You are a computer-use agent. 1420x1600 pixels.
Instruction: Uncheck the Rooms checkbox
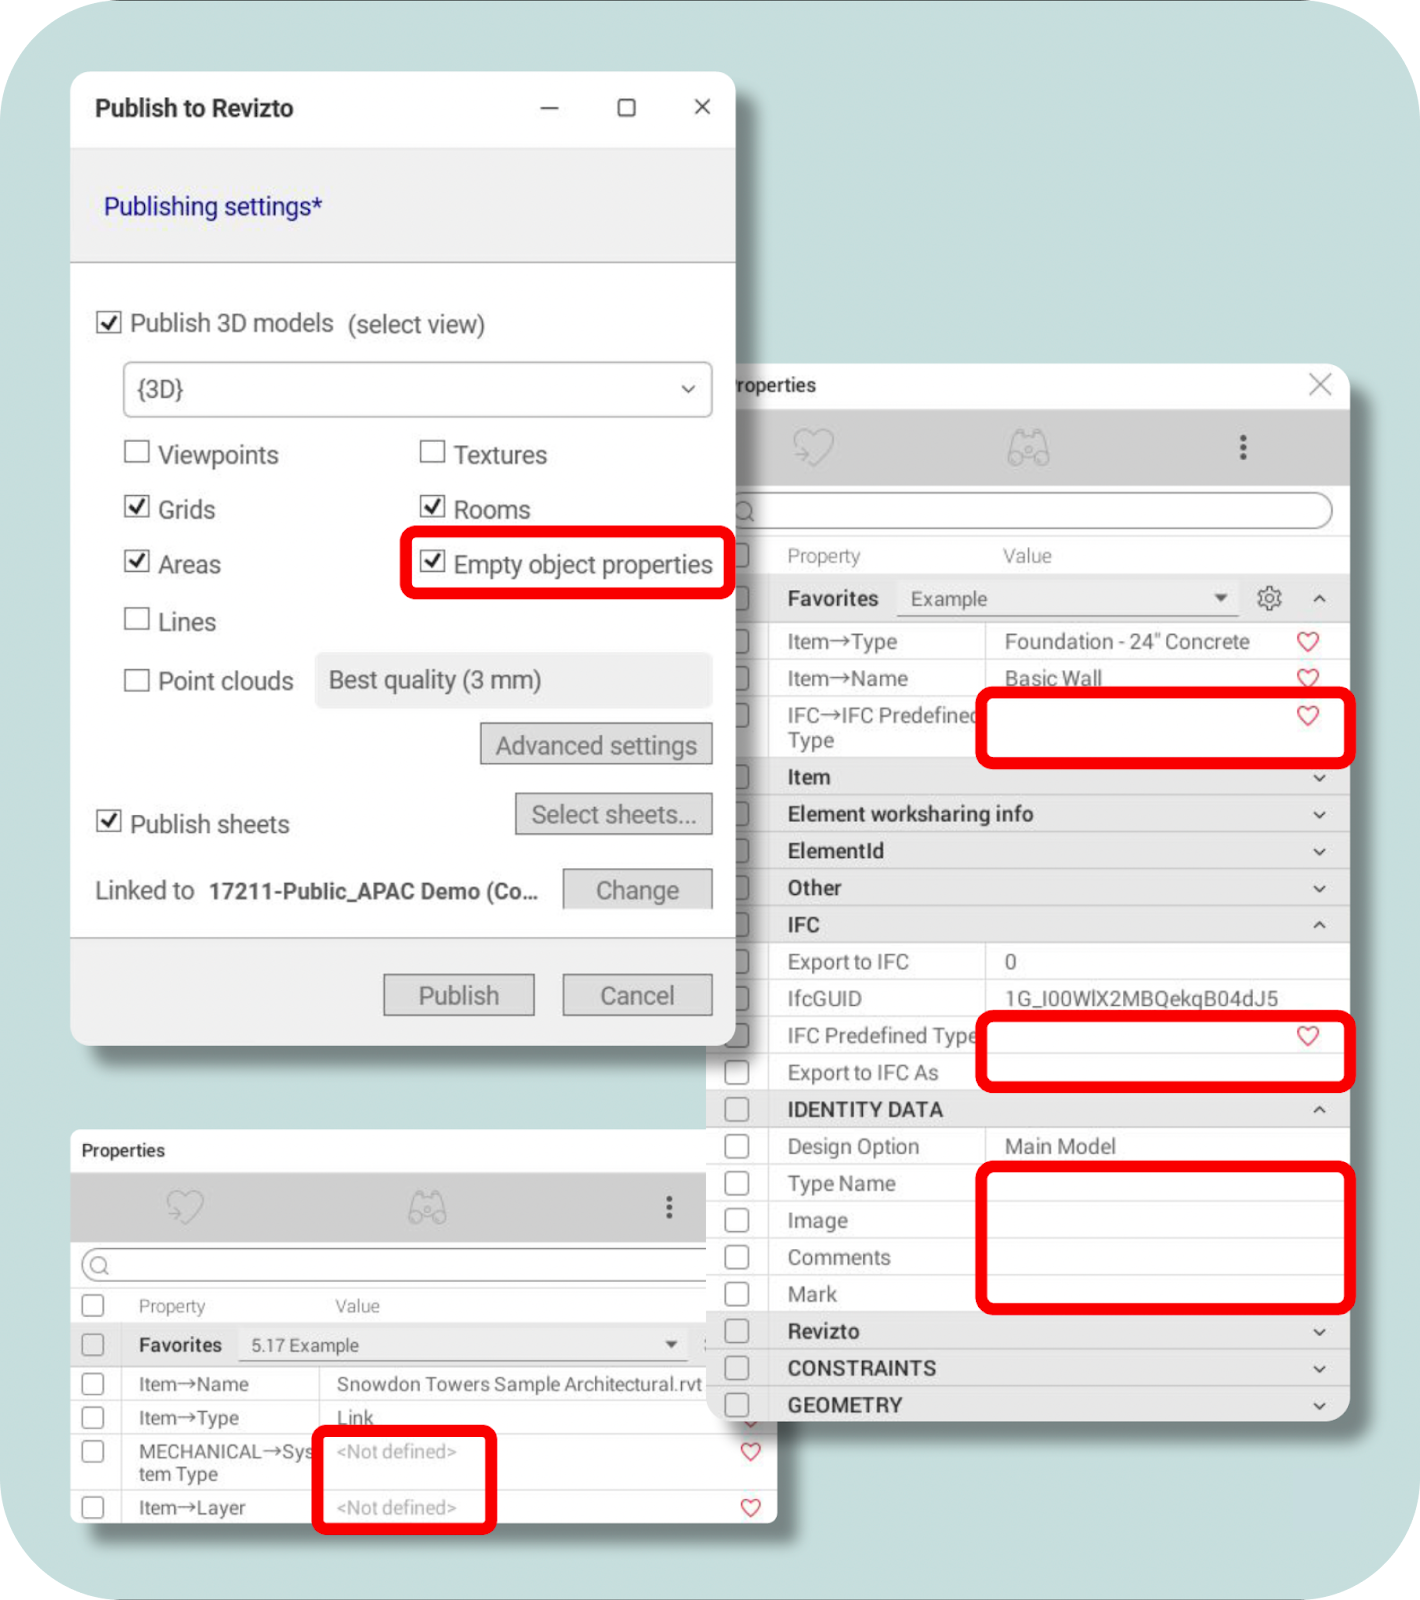(432, 507)
